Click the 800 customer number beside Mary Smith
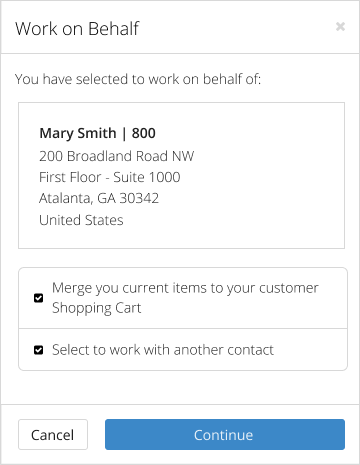This screenshot has width=360, height=465. [x=144, y=133]
